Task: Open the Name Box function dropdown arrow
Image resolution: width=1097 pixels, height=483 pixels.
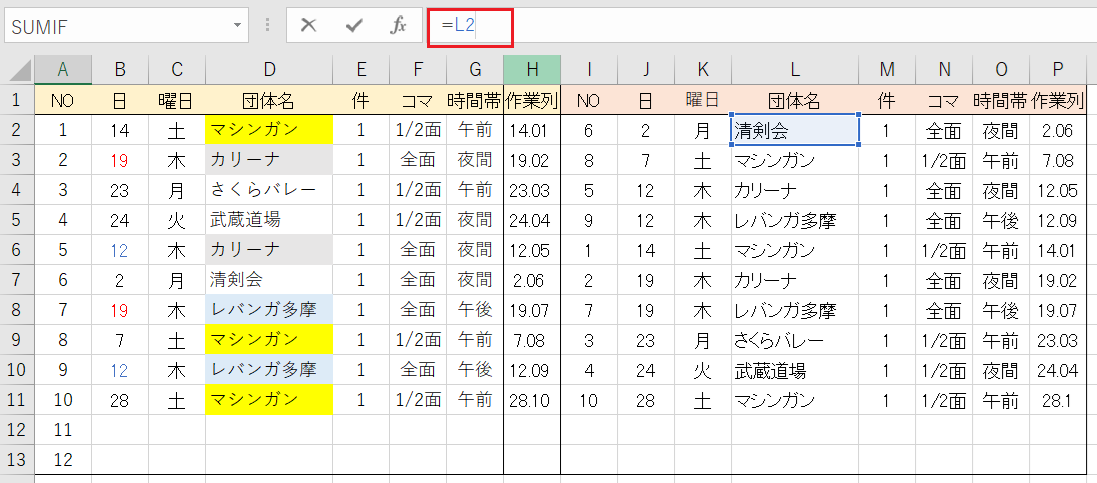Action: (238, 26)
